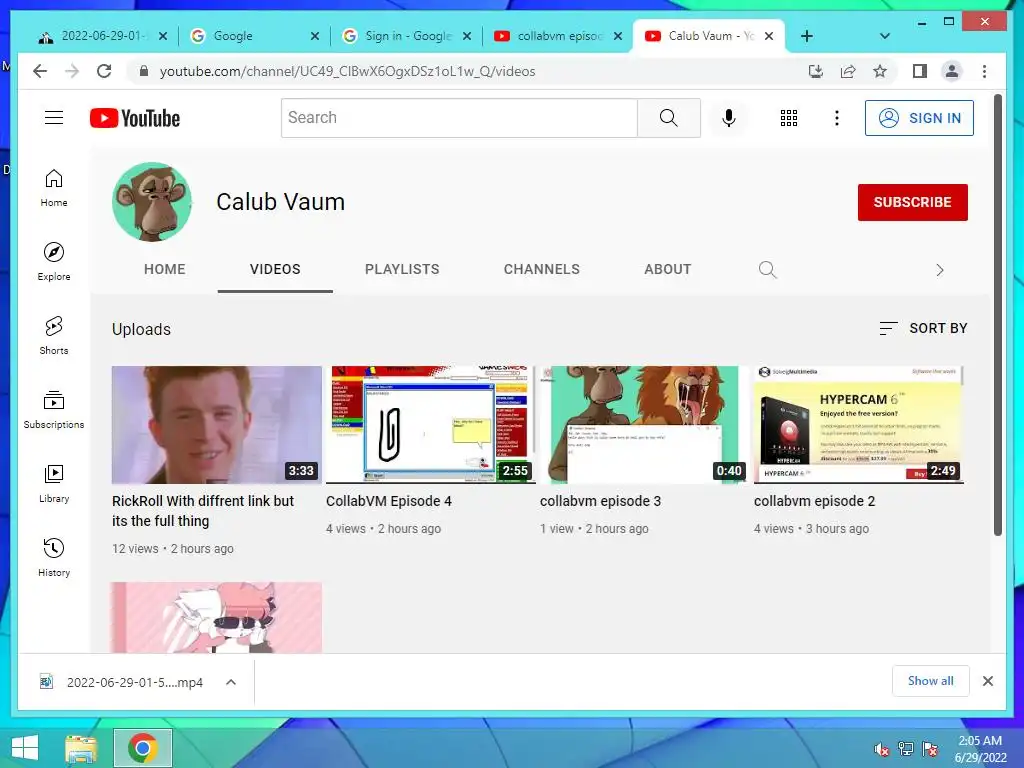Screen dimensions: 1024x768
Task: Switch to the HOME channel tab
Action: point(165,269)
